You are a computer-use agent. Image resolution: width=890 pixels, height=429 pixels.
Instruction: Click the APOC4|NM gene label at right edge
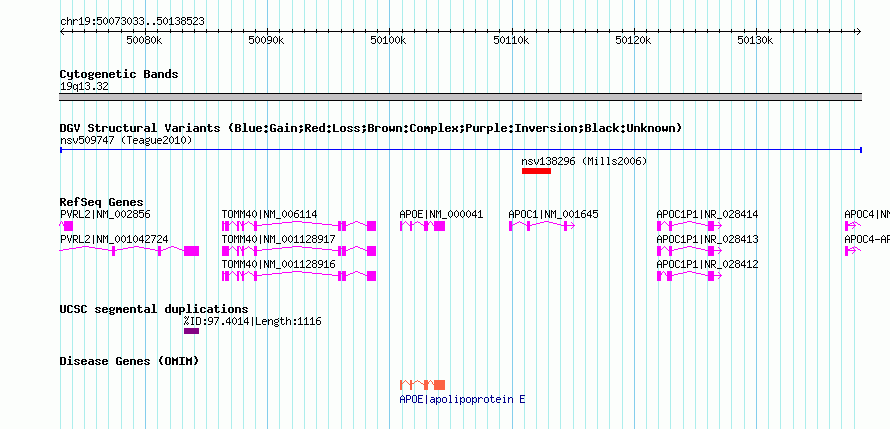pyautogui.click(x=867, y=214)
